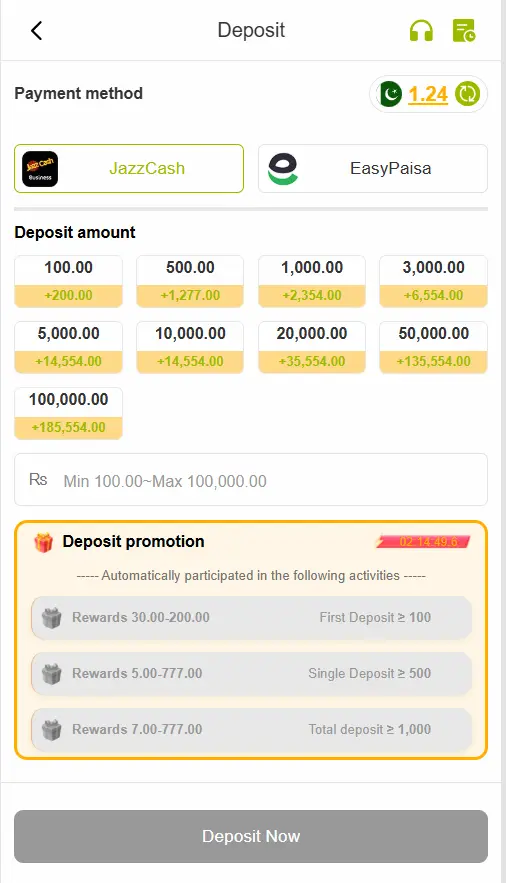506x883 pixels.
Task: Tap the Deposit Now button
Action: pyautogui.click(x=251, y=836)
